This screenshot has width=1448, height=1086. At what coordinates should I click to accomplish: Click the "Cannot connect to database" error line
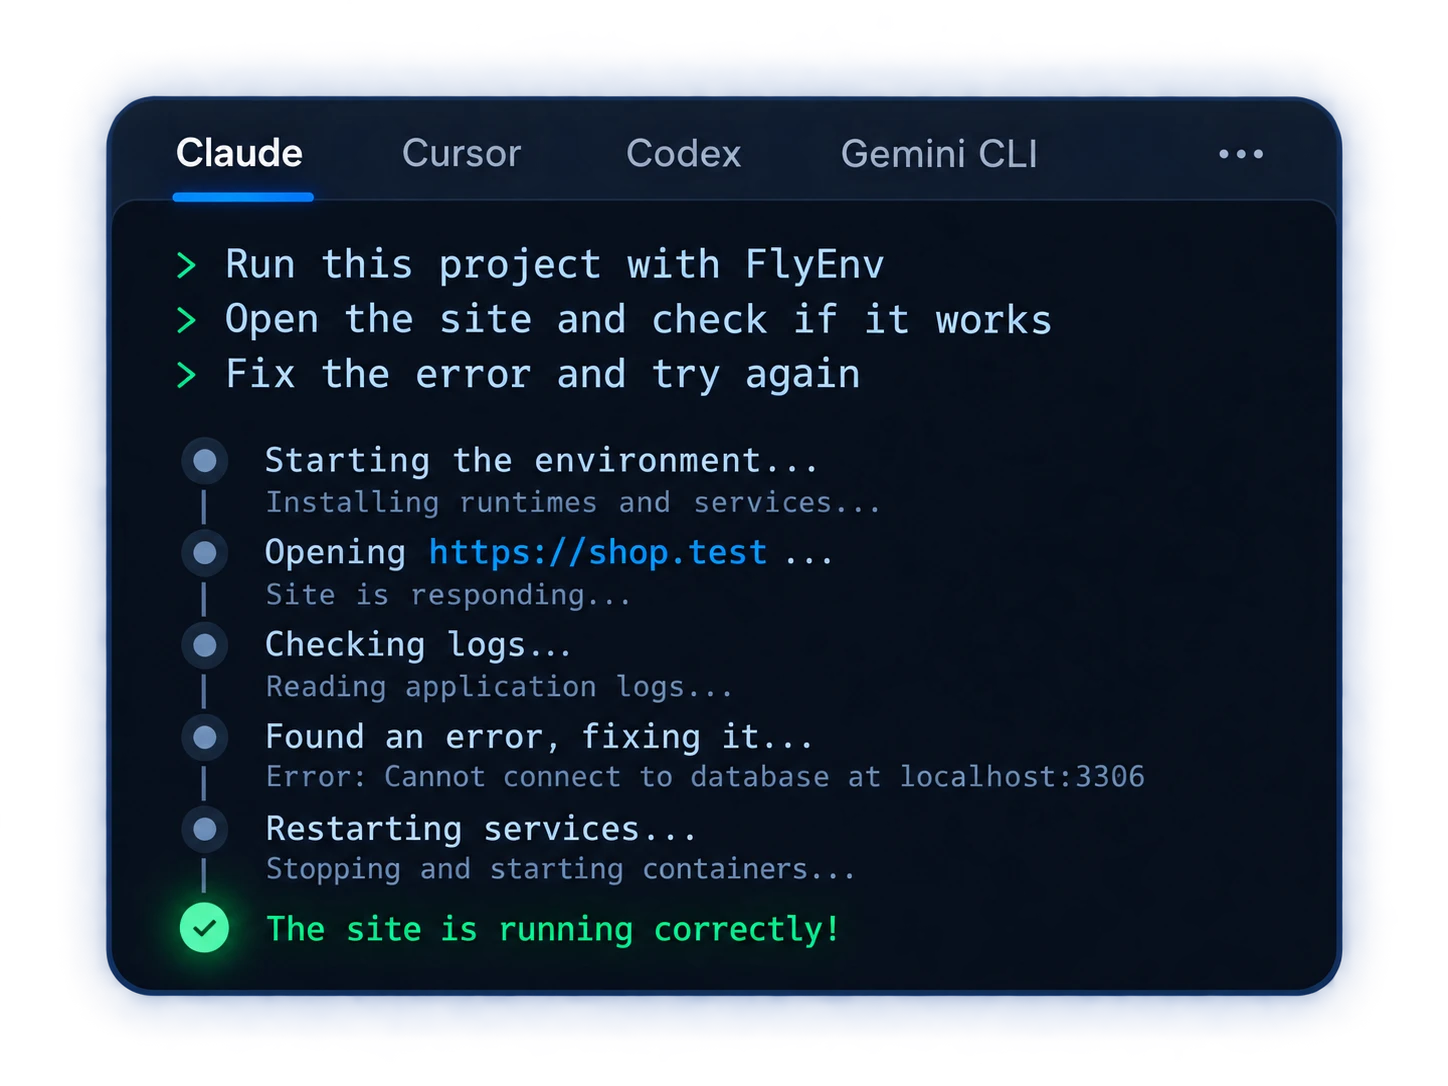(705, 777)
